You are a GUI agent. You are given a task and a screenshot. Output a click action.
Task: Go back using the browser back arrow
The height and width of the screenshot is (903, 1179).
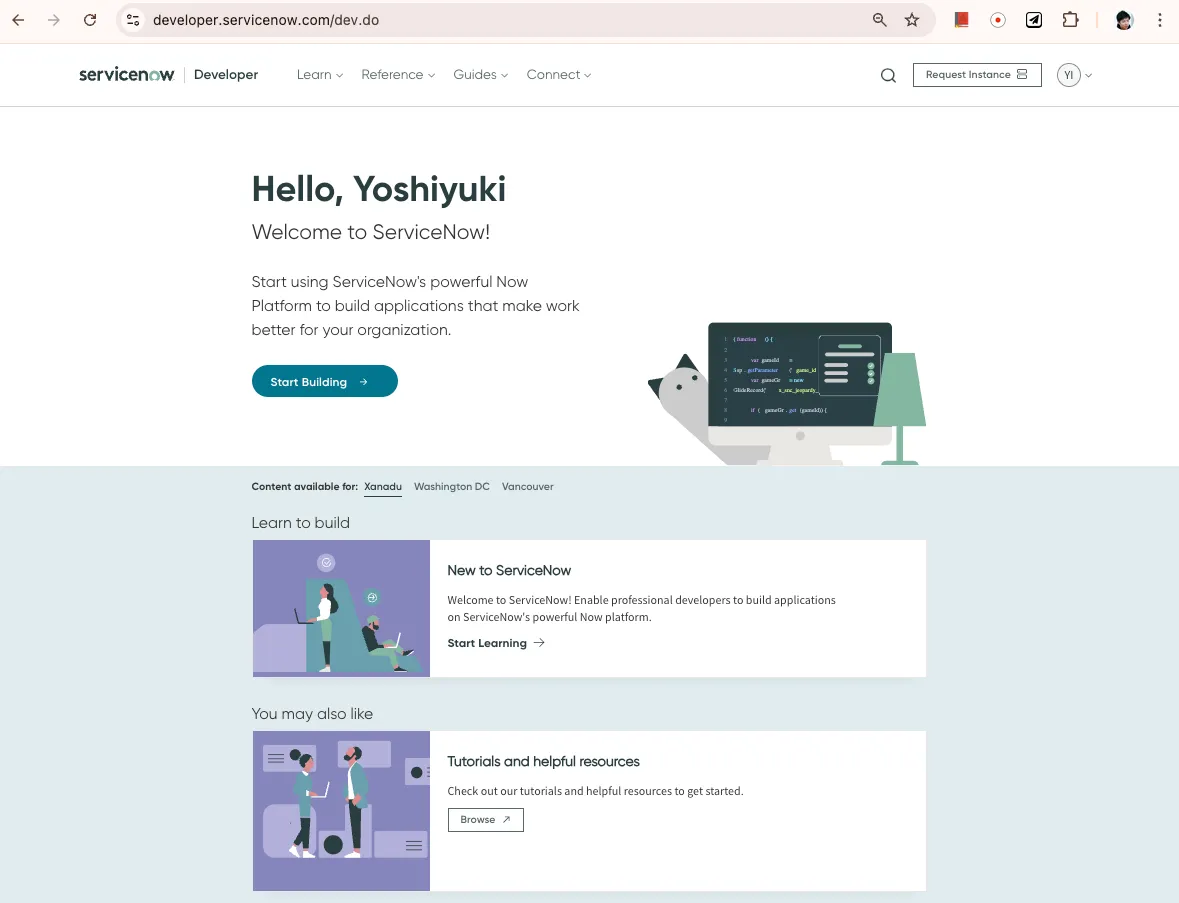pyautogui.click(x=18, y=20)
